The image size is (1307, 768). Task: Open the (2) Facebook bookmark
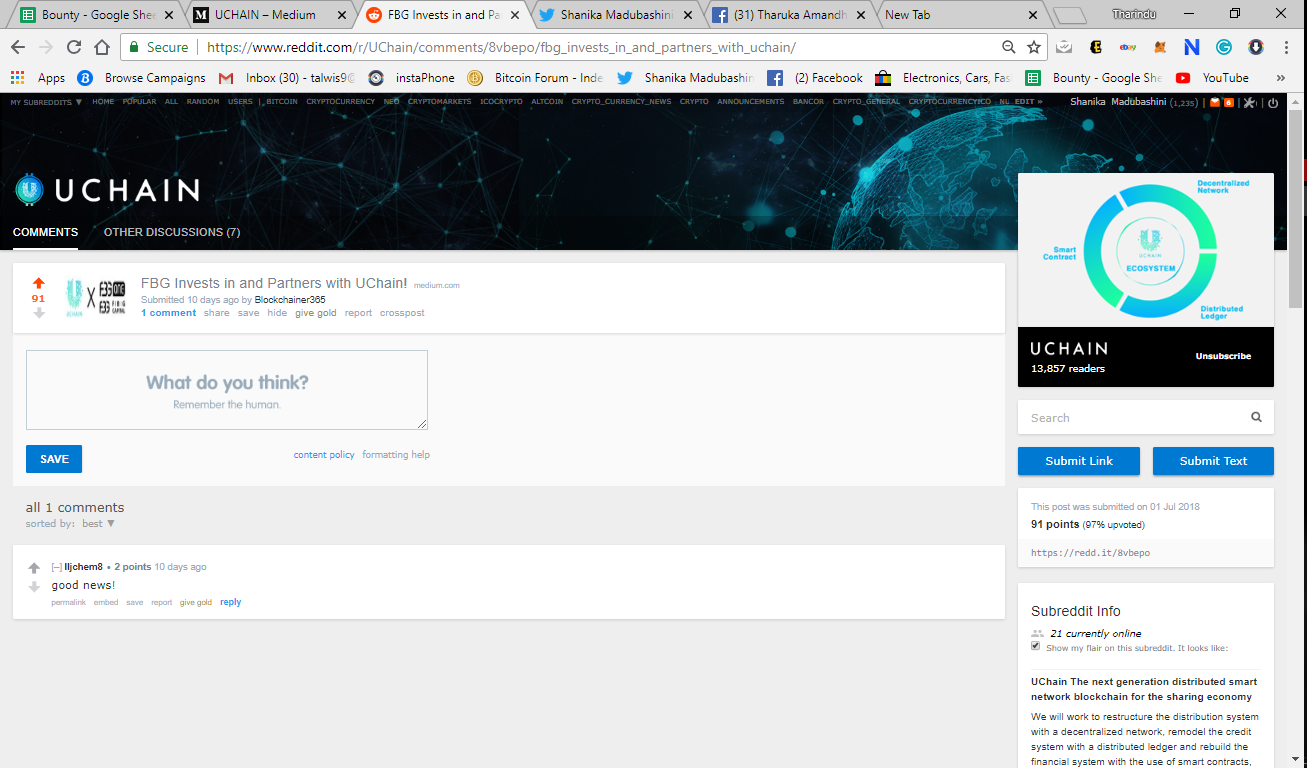815,78
